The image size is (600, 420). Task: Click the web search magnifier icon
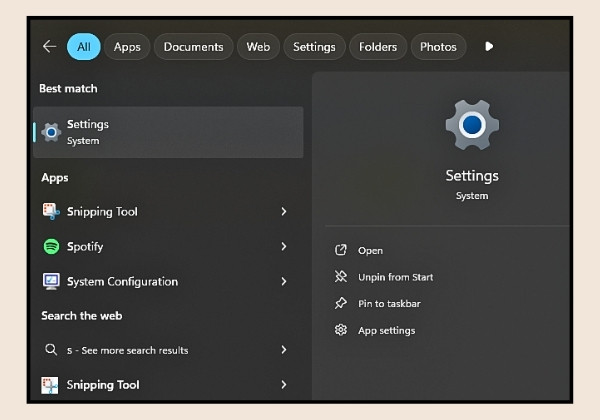[x=51, y=350]
